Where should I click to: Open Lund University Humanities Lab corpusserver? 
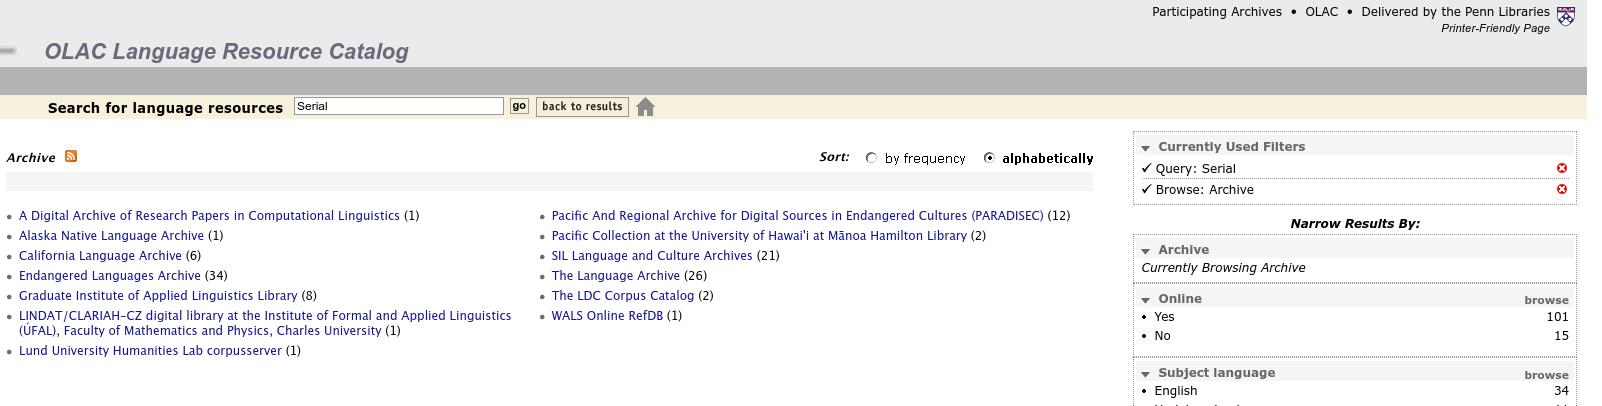point(150,350)
